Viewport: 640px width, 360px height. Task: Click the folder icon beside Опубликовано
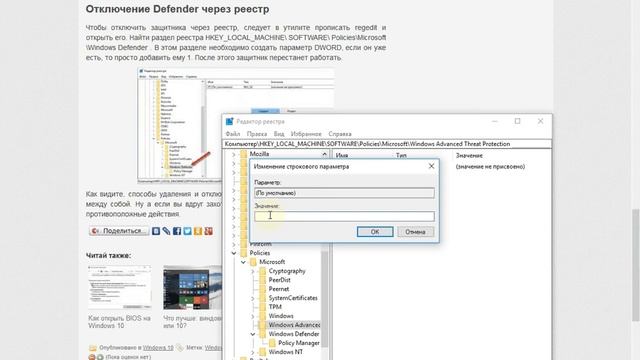tap(93, 348)
